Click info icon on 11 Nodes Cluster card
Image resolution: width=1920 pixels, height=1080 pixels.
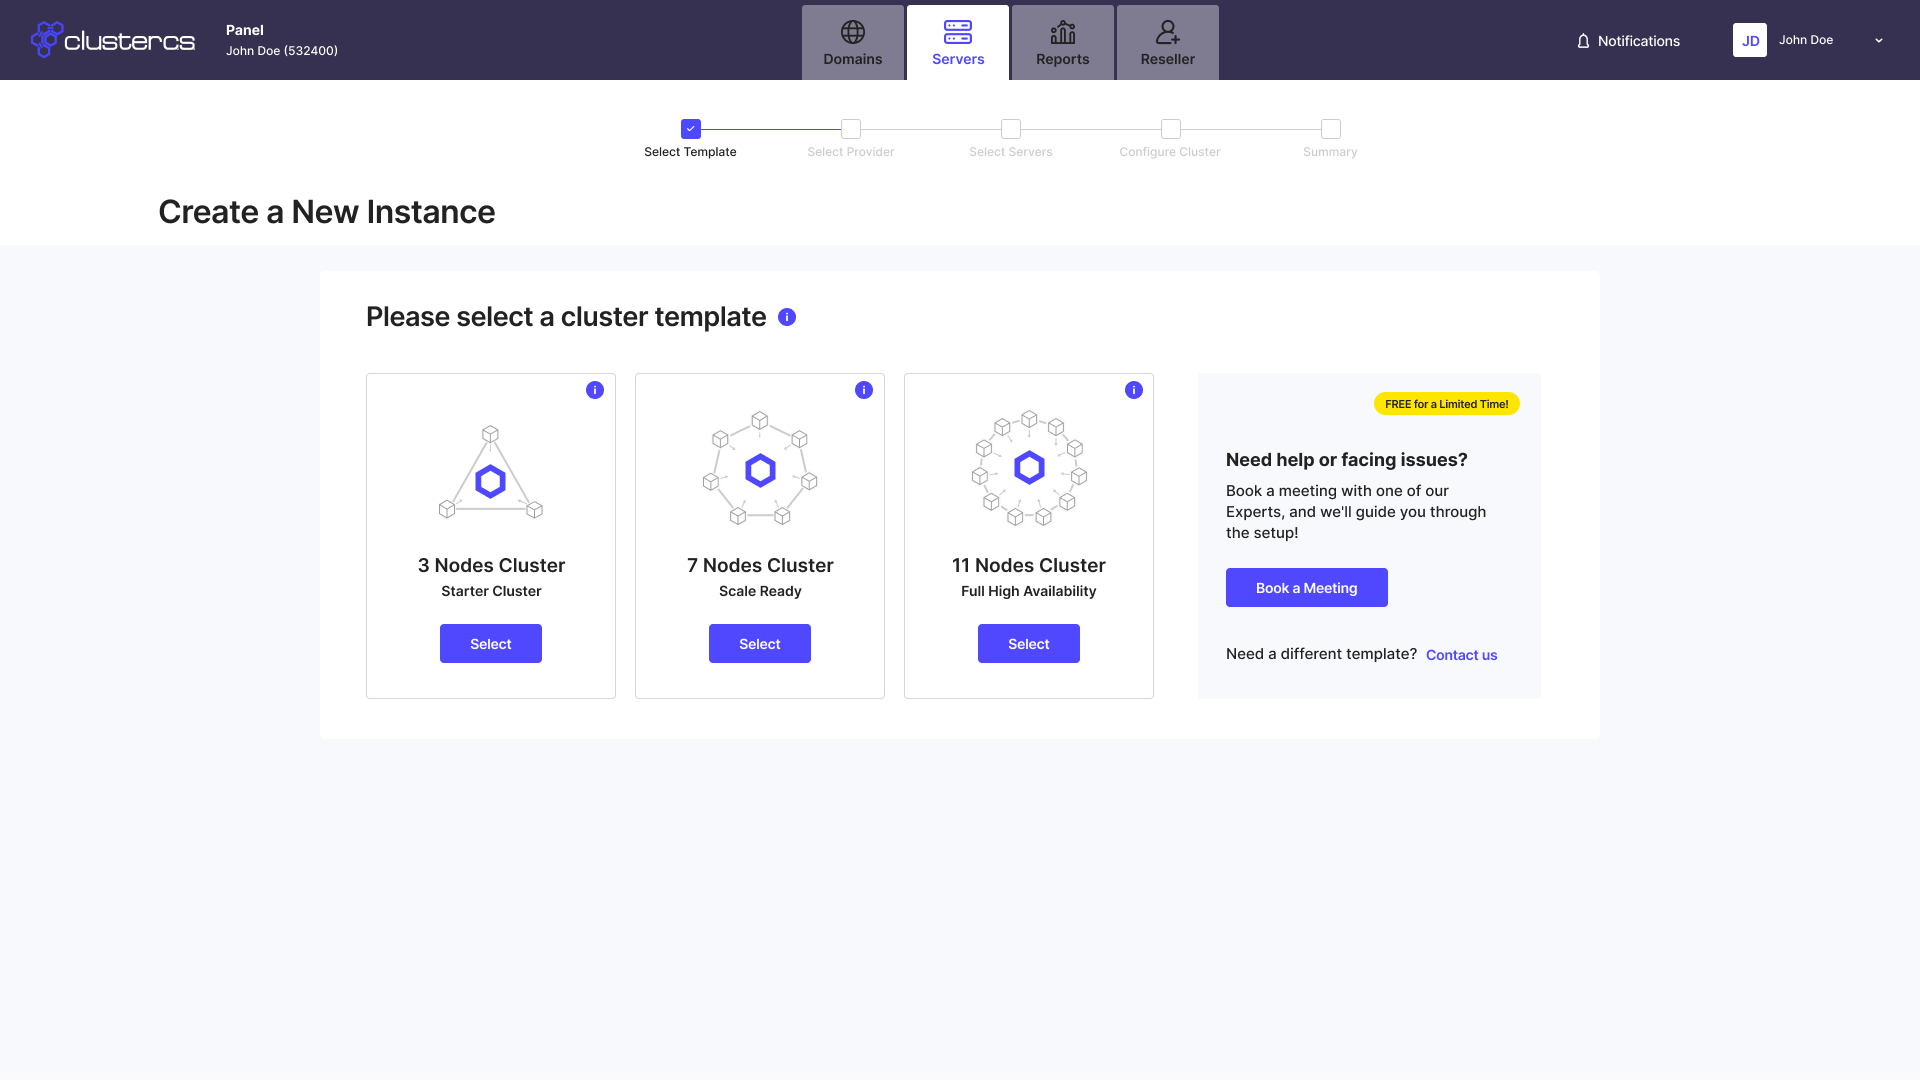click(x=1133, y=390)
